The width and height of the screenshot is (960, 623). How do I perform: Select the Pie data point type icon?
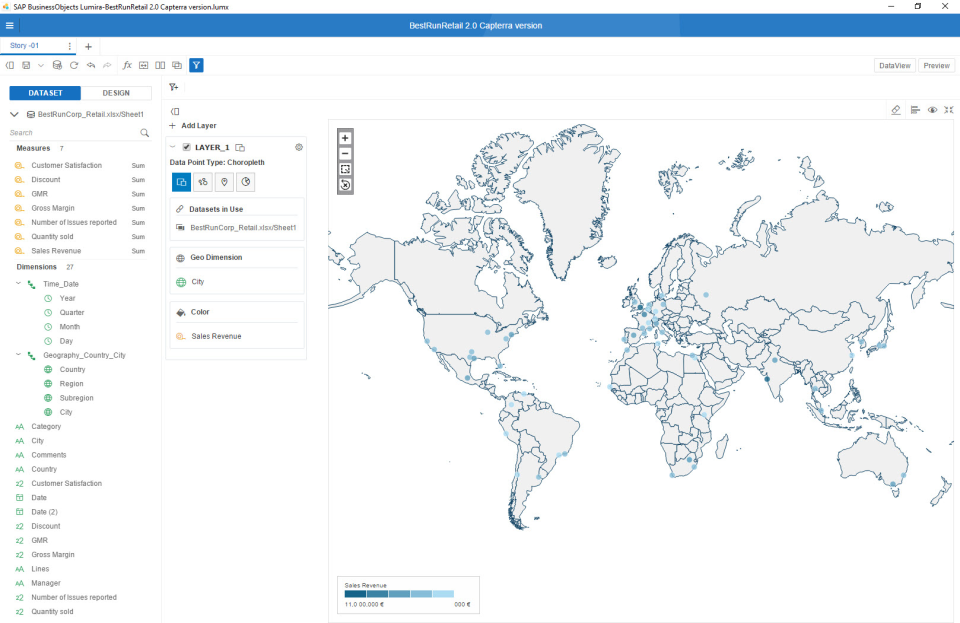tap(246, 182)
